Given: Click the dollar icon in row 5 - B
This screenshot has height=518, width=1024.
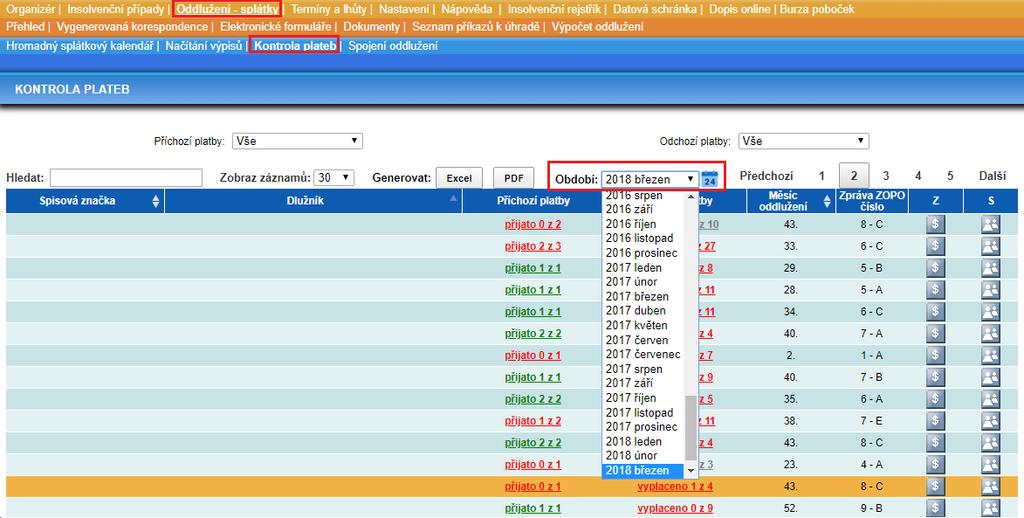Looking at the screenshot, I should (935, 268).
